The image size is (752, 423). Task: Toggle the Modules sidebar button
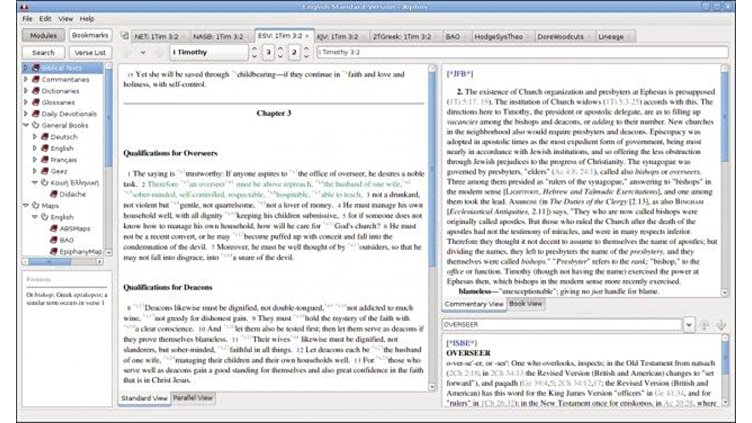click(x=43, y=35)
